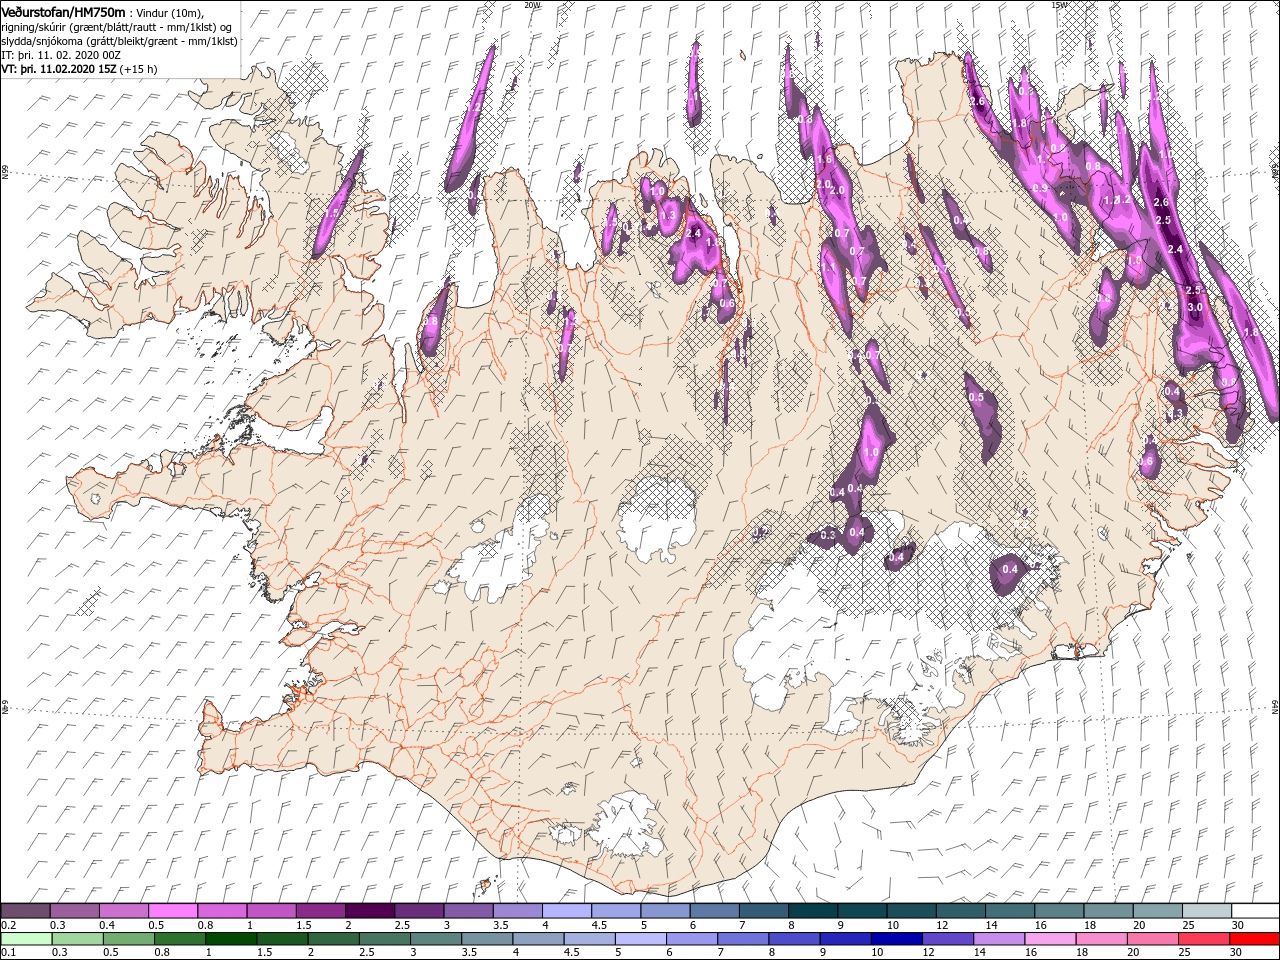Select the 'IT: þri. 11. 02. 2020 00Z' line
Image resolution: width=1280 pixels, height=960 pixels.
(x=60, y=56)
